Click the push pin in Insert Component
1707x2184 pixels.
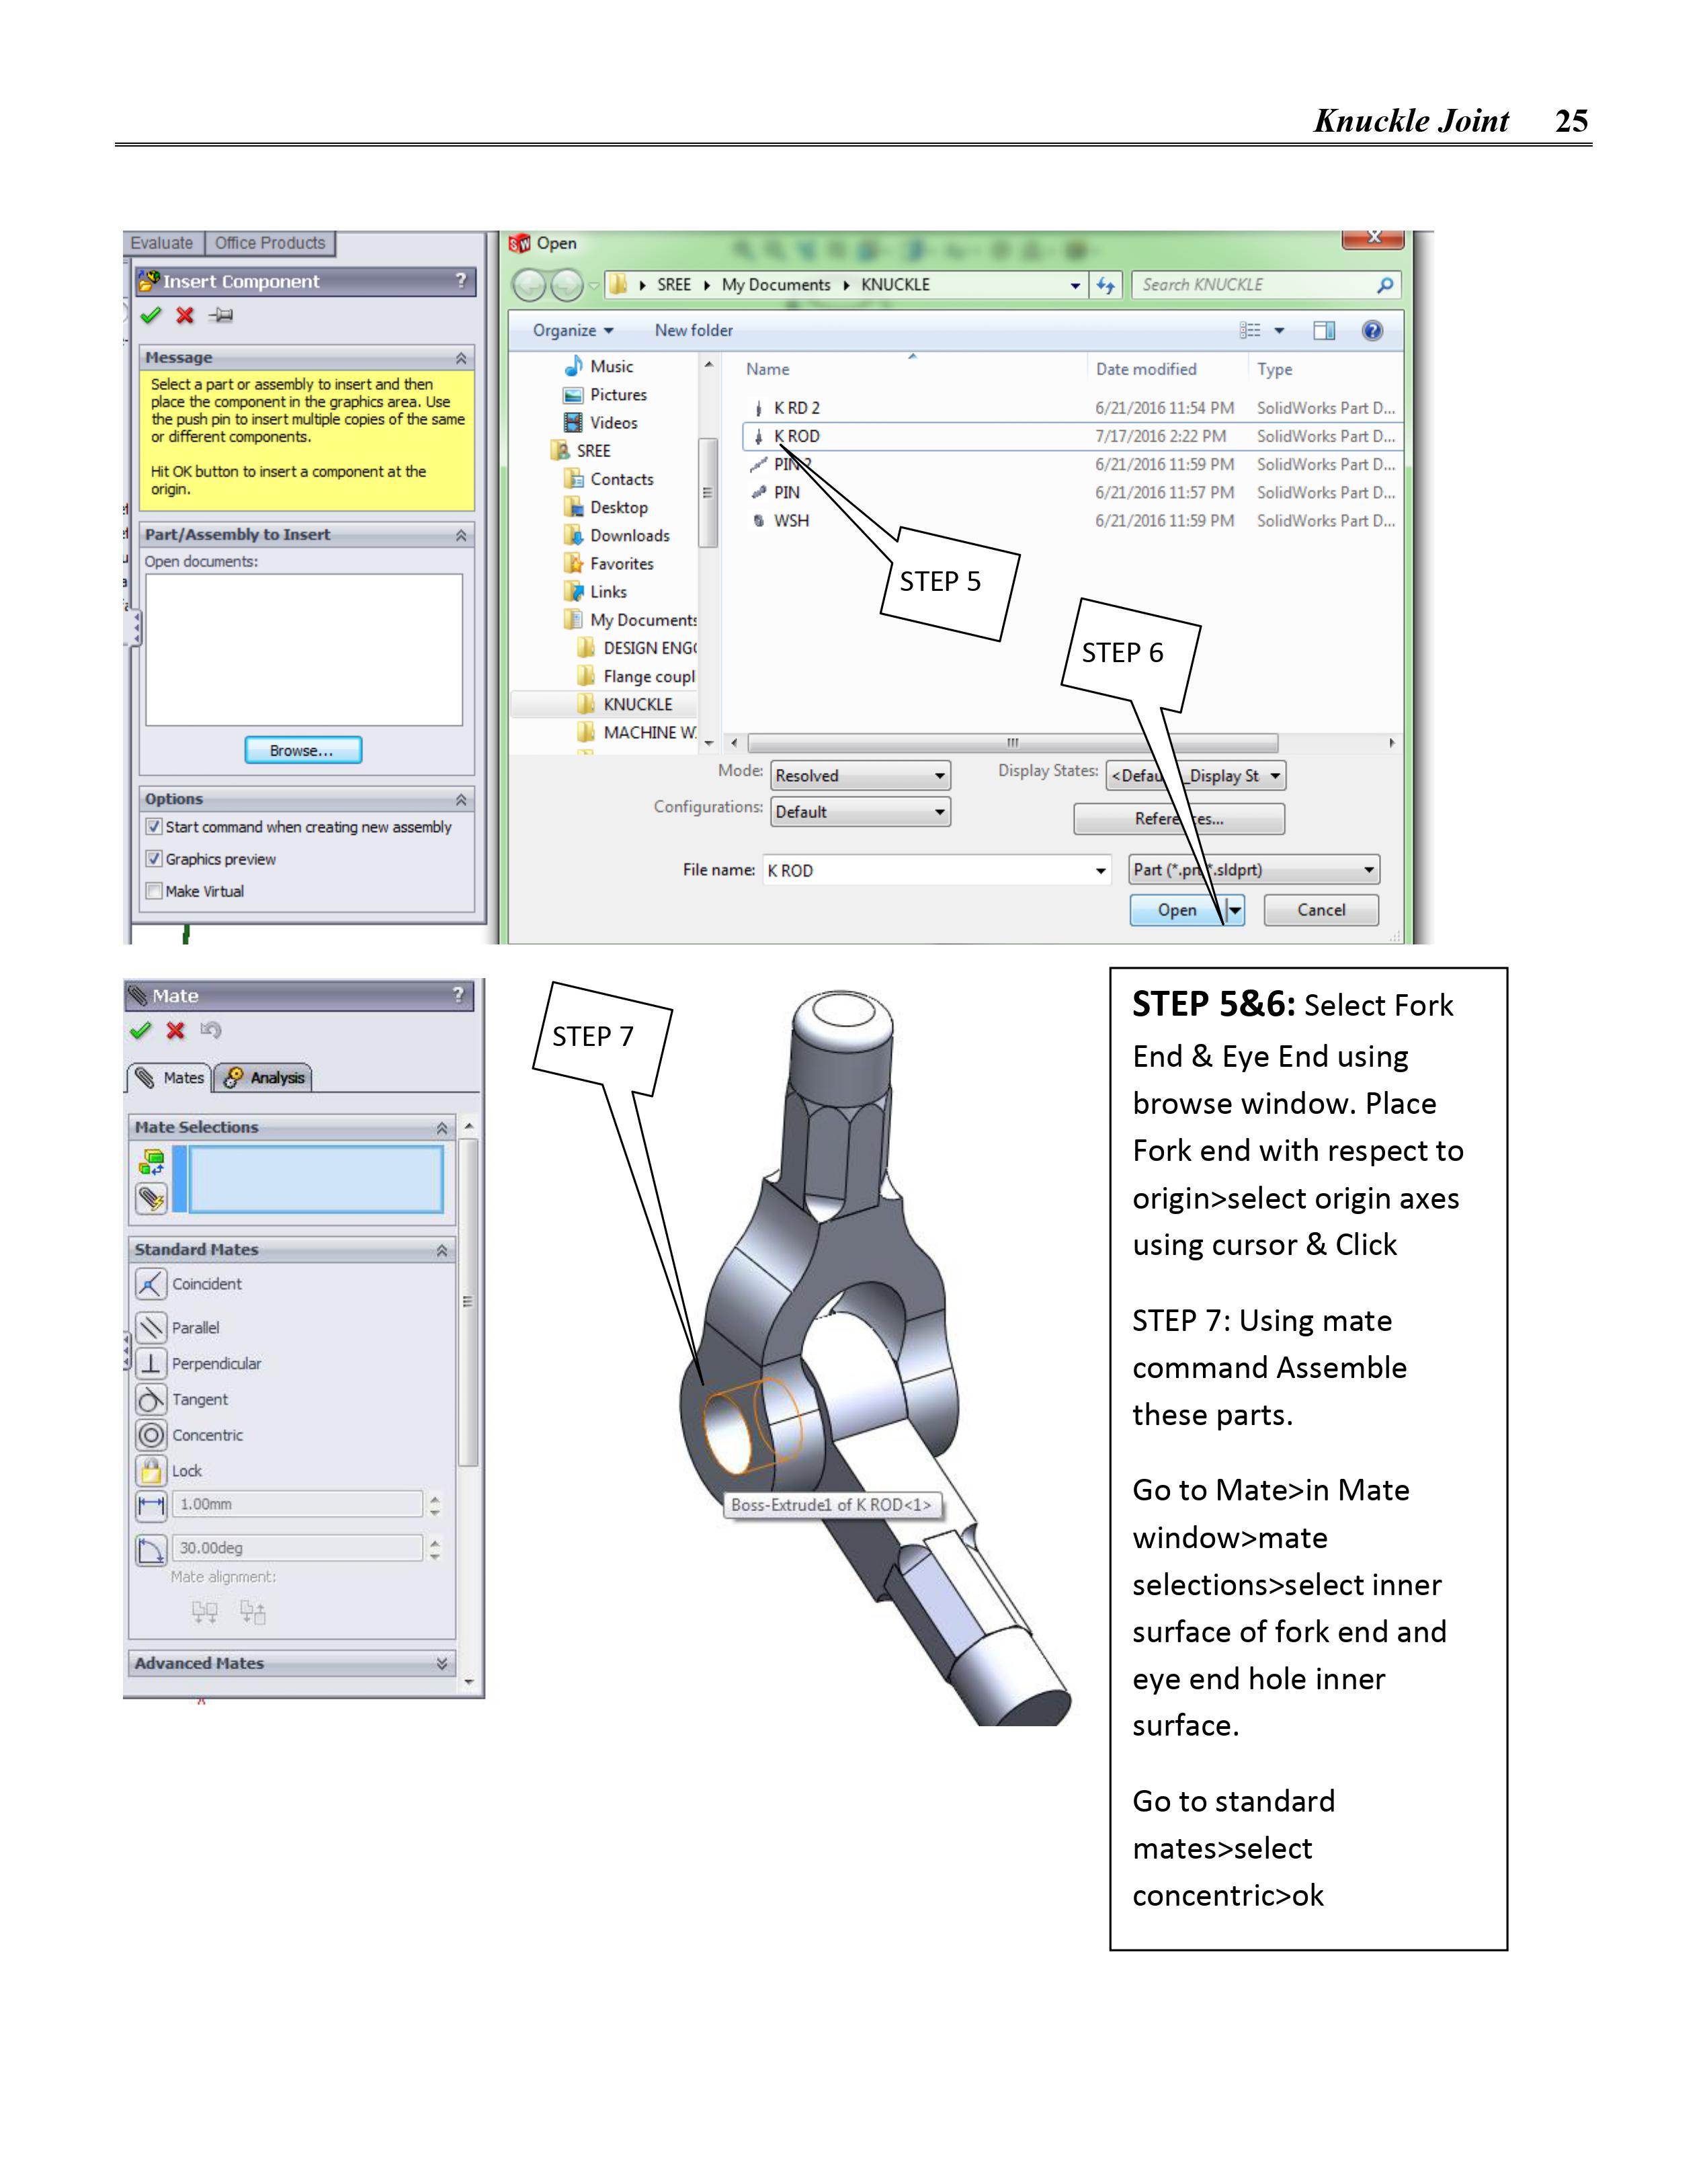pos(221,316)
